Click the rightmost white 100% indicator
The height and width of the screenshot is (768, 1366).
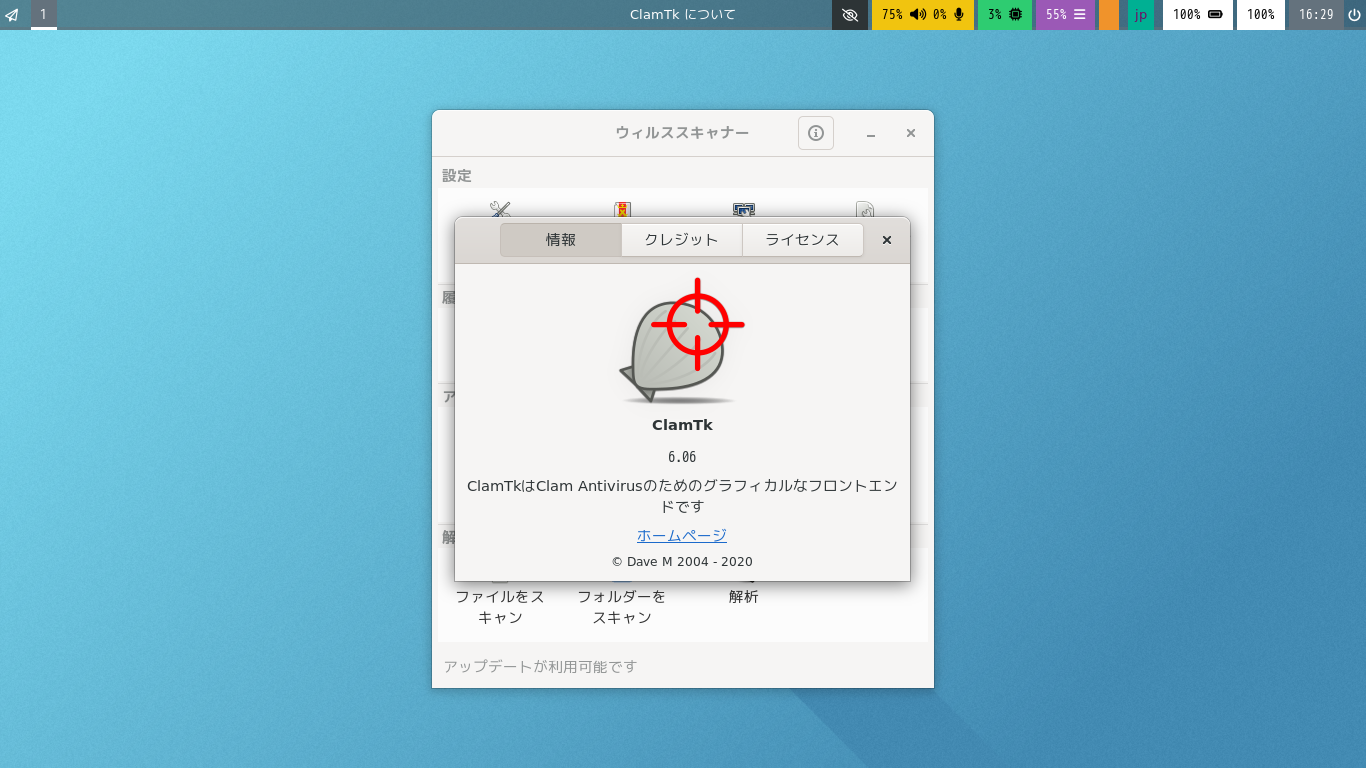coord(1261,15)
